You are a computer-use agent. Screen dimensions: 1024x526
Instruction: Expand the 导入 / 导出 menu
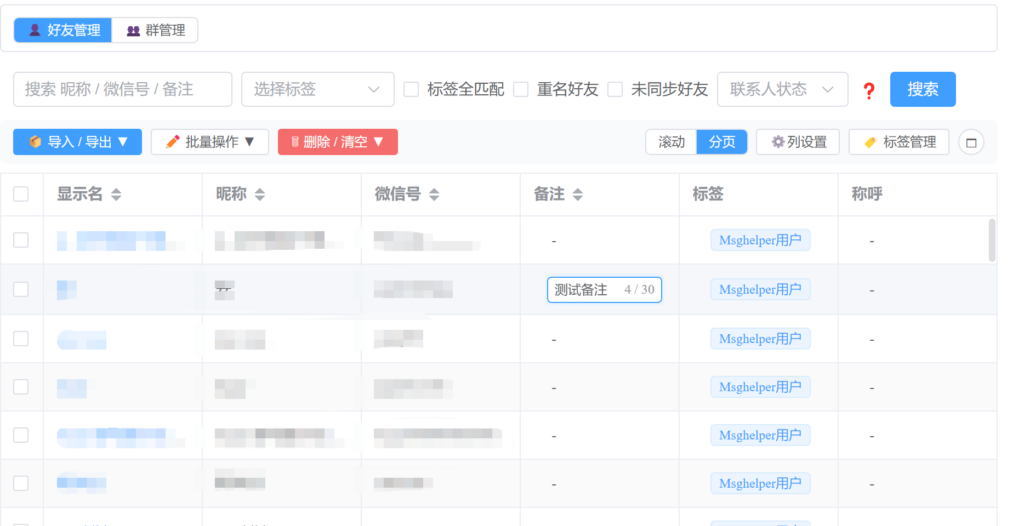coord(78,142)
